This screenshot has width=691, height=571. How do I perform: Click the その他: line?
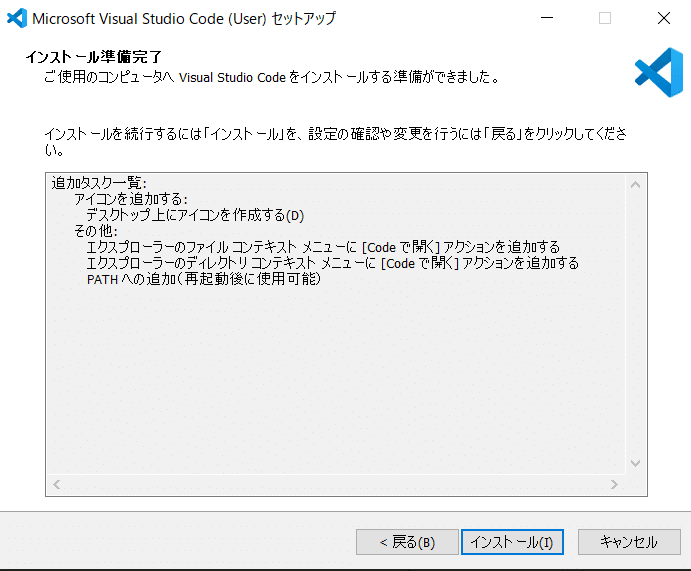pos(96,231)
